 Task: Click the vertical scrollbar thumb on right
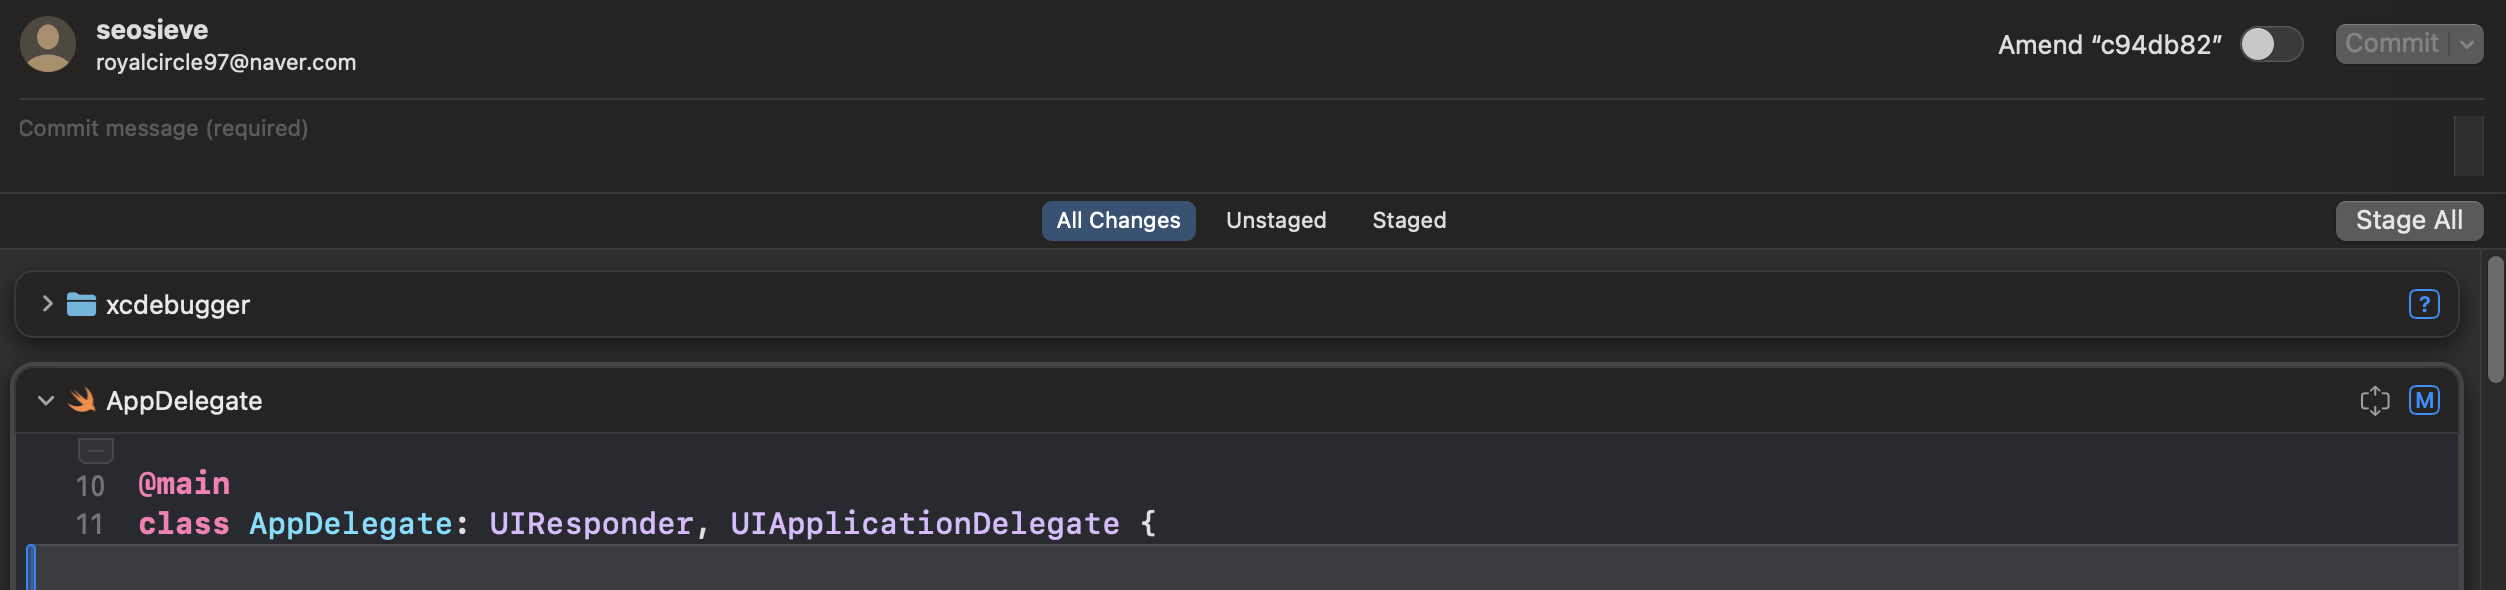[2496, 319]
